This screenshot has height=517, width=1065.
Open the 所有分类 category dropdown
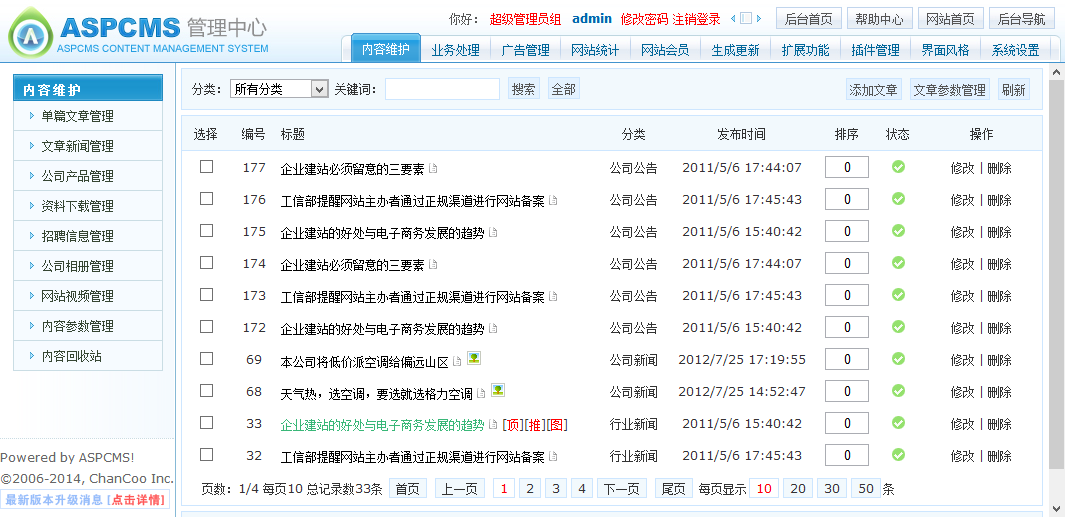tap(279, 89)
